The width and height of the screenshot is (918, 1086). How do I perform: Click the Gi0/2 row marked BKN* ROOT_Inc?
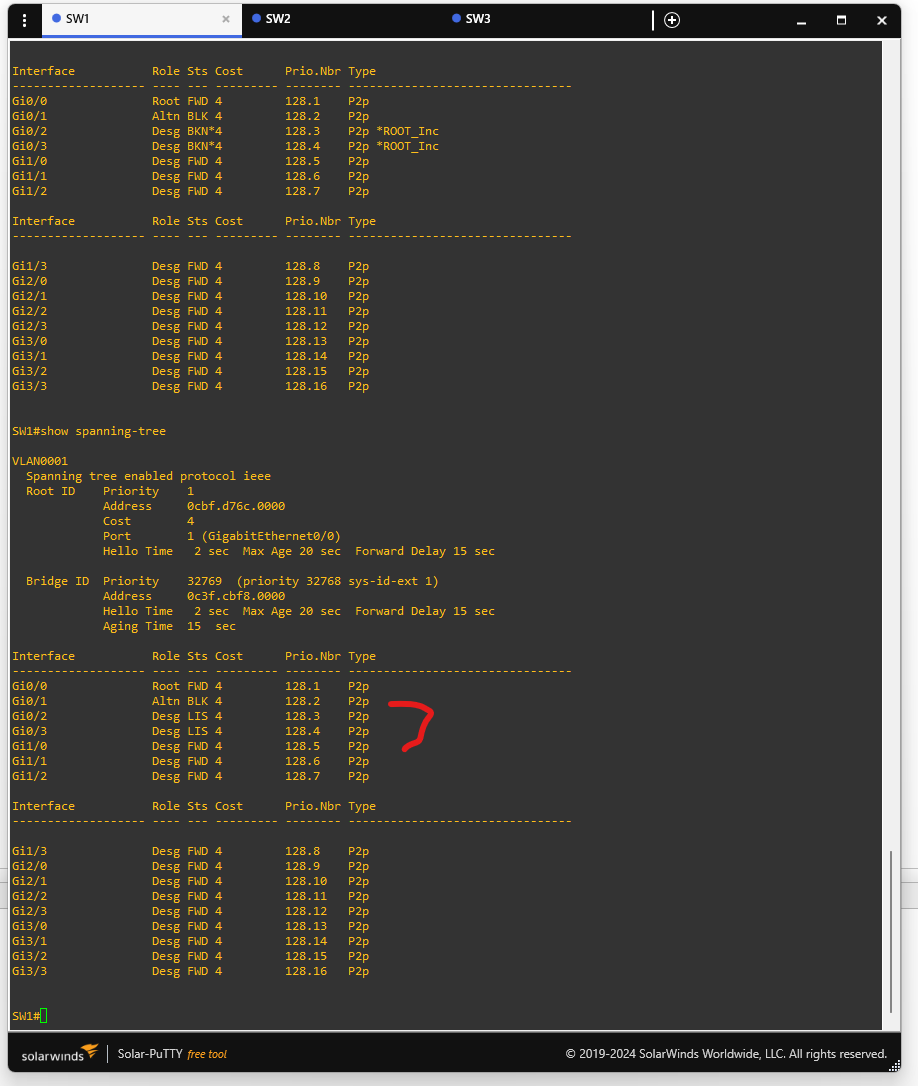[225, 131]
